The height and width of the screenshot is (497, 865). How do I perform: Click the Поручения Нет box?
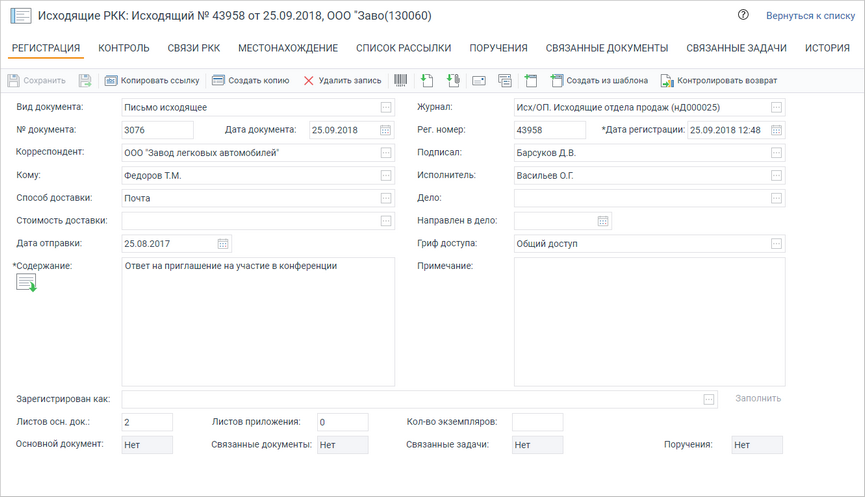pos(757,445)
